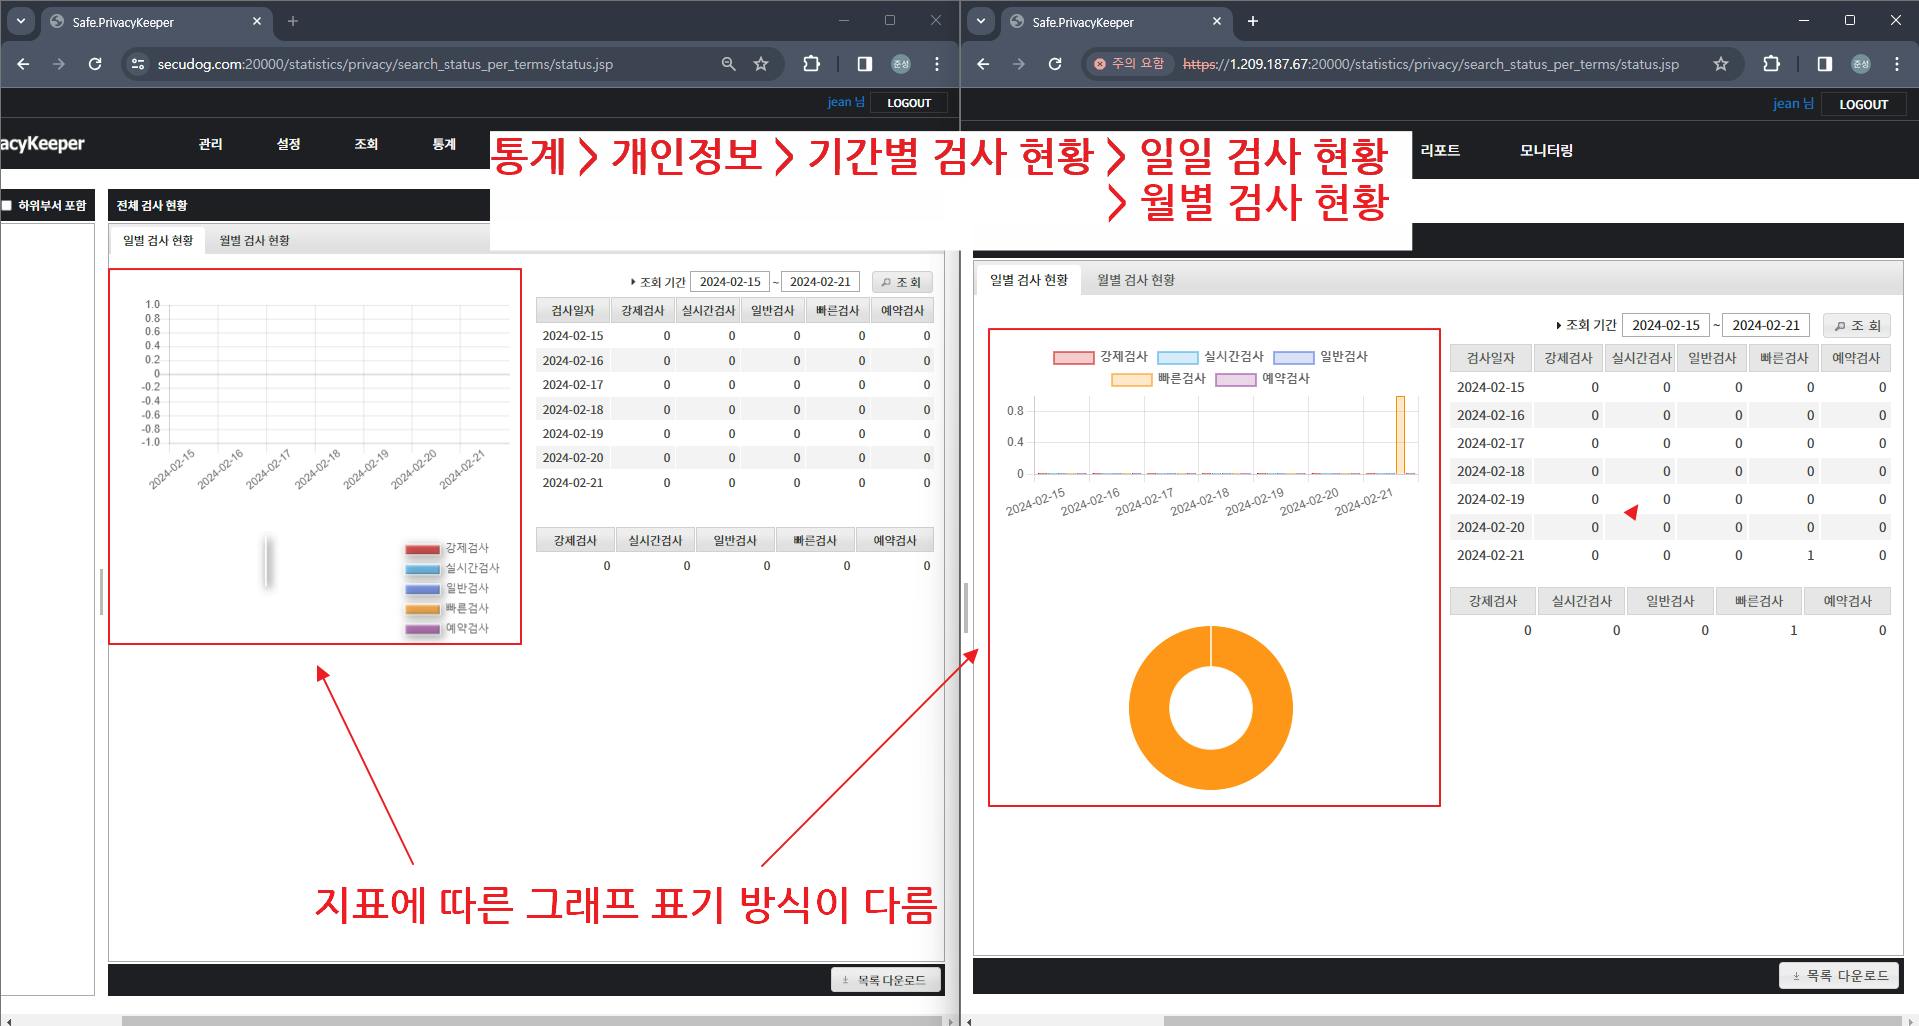Select 2024-02-18 row date in left table
The image size is (1919, 1026).
573,409
